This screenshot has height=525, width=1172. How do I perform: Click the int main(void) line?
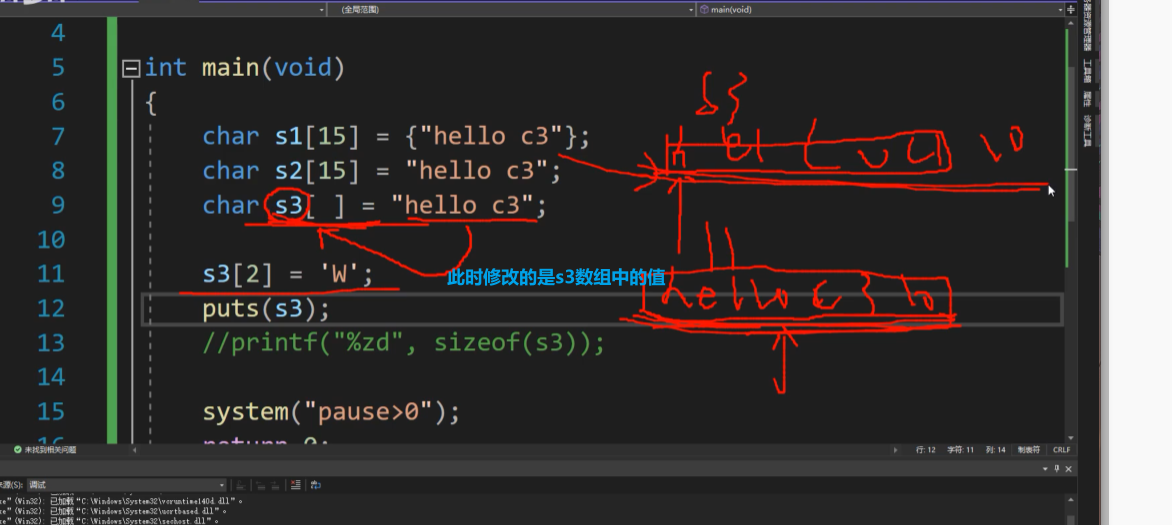coord(244,69)
